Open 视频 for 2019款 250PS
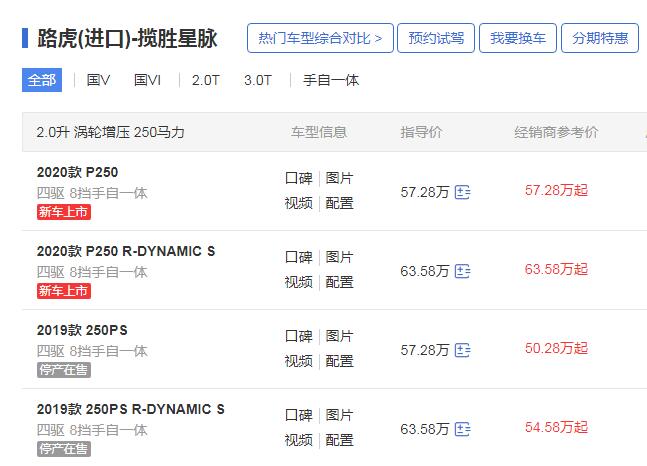Screen dimensions: 647x466 coord(299,361)
